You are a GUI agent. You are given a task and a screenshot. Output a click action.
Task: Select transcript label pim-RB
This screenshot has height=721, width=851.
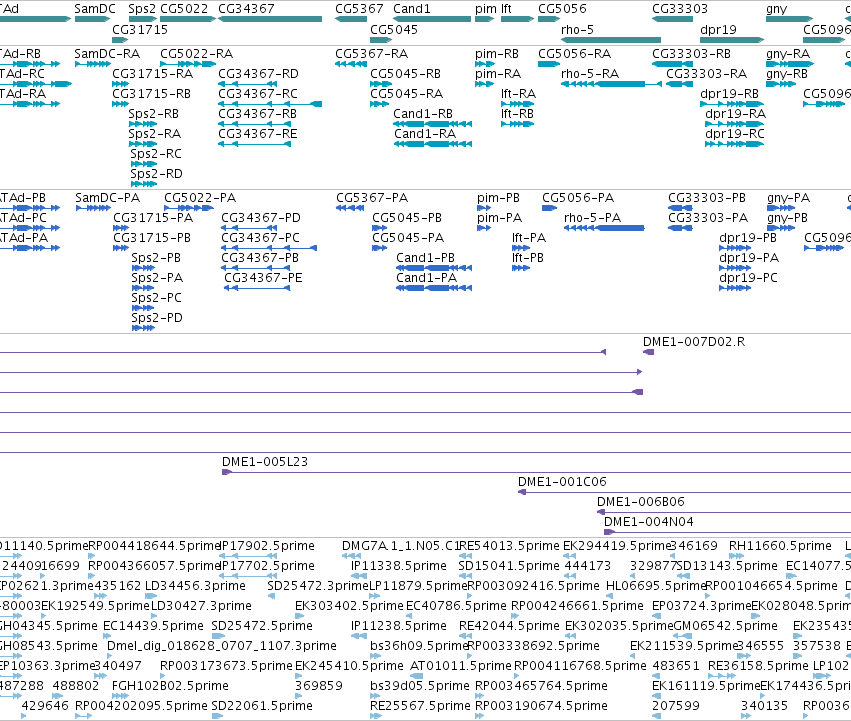497,53
